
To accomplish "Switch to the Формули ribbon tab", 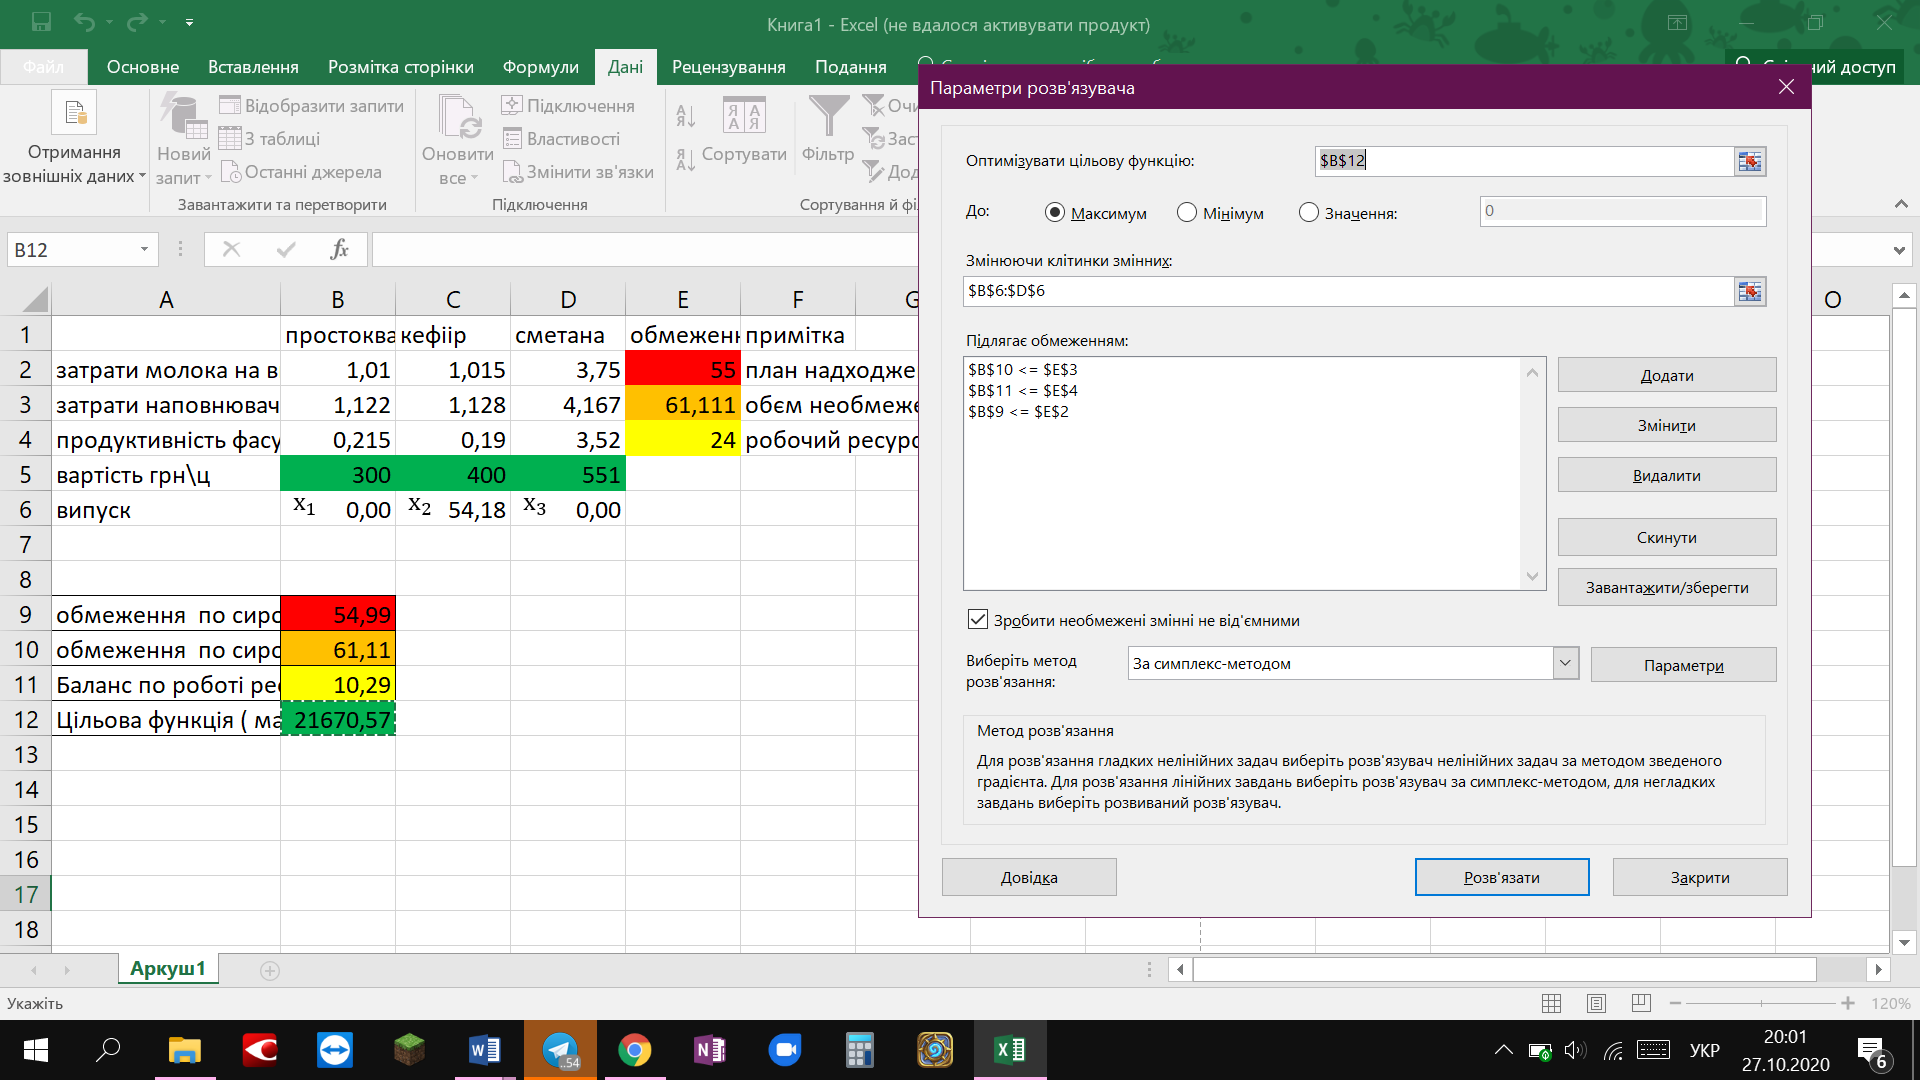I will point(540,67).
